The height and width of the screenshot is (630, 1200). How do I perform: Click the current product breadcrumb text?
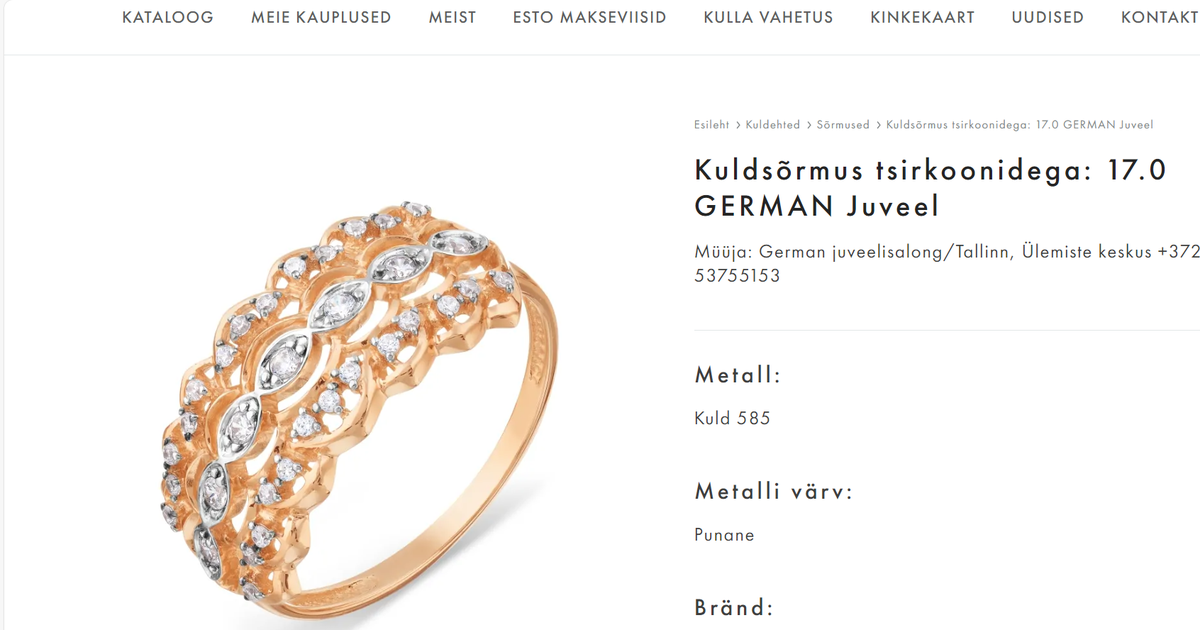click(x=1020, y=125)
